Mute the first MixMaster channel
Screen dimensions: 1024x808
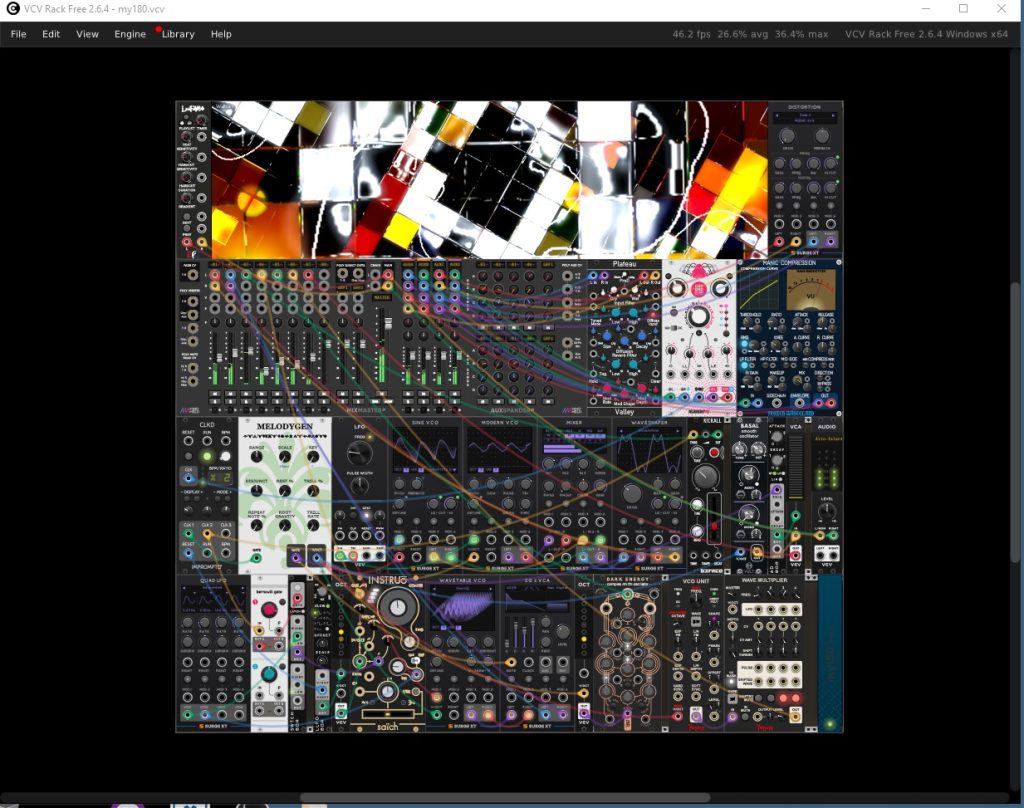(x=214, y=395)
